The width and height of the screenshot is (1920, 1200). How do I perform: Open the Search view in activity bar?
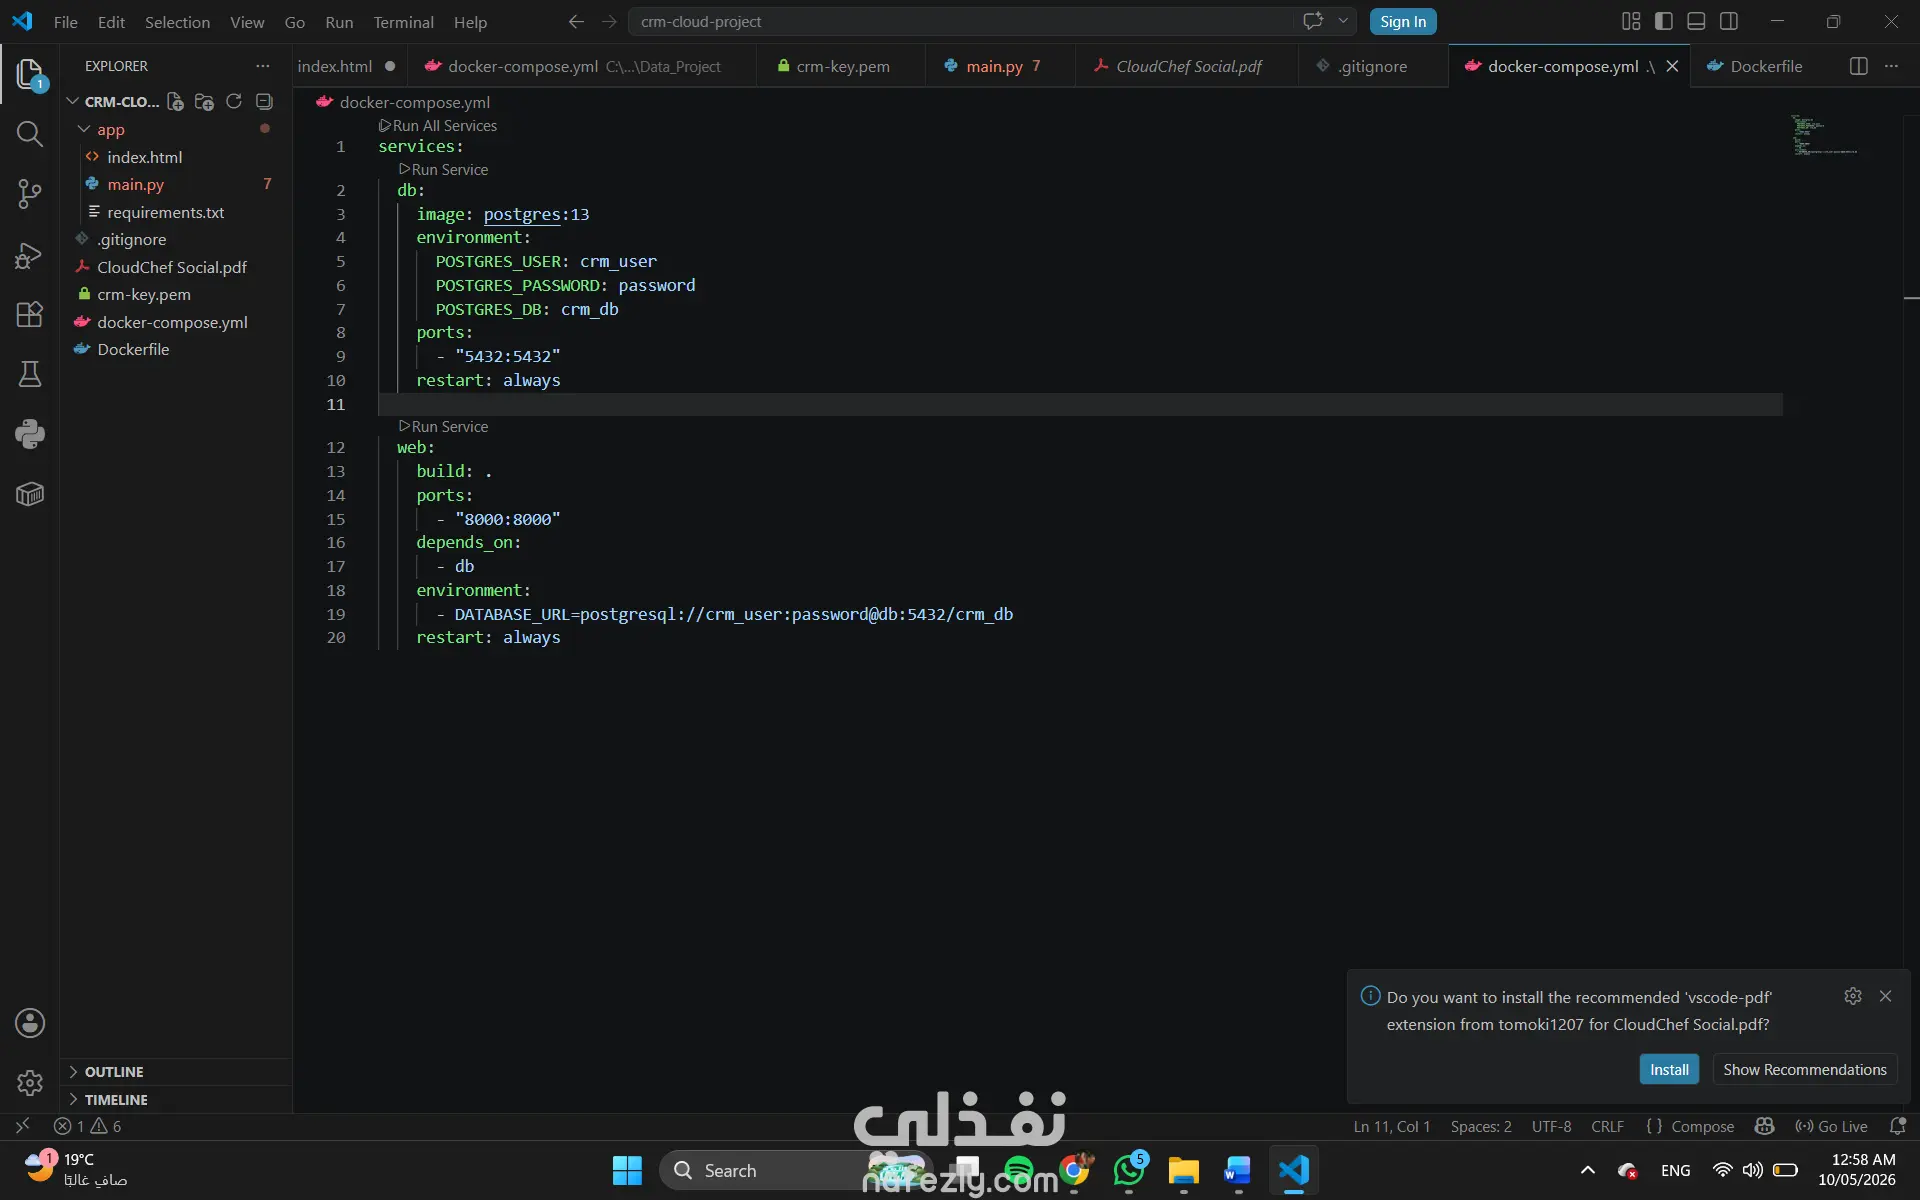(x=30, y=134)
